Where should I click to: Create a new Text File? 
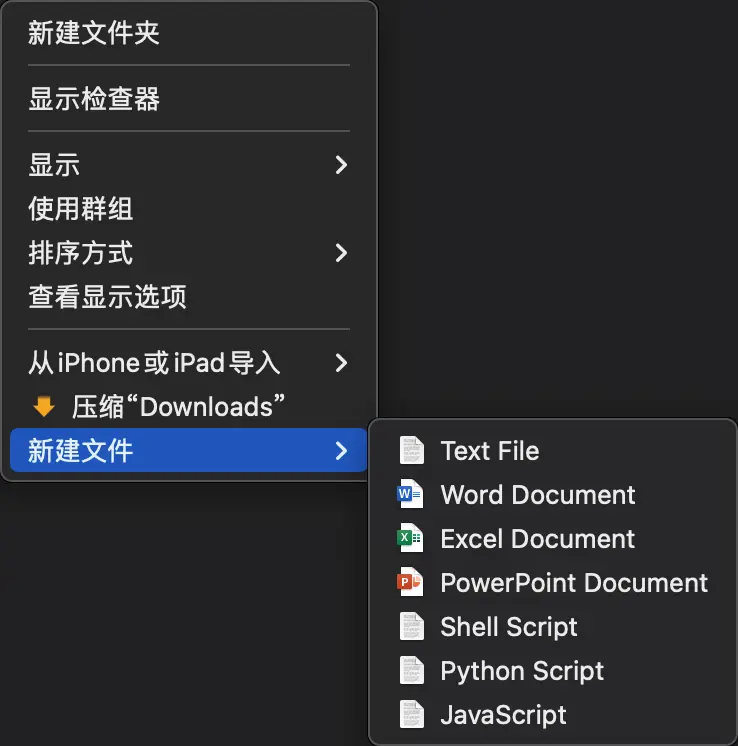pyautogui.click(x=553, y=450)
